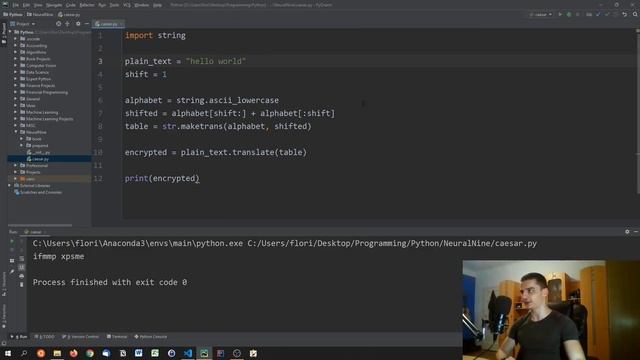
Task: Open the Run tool window button
Action: (19, 337)
